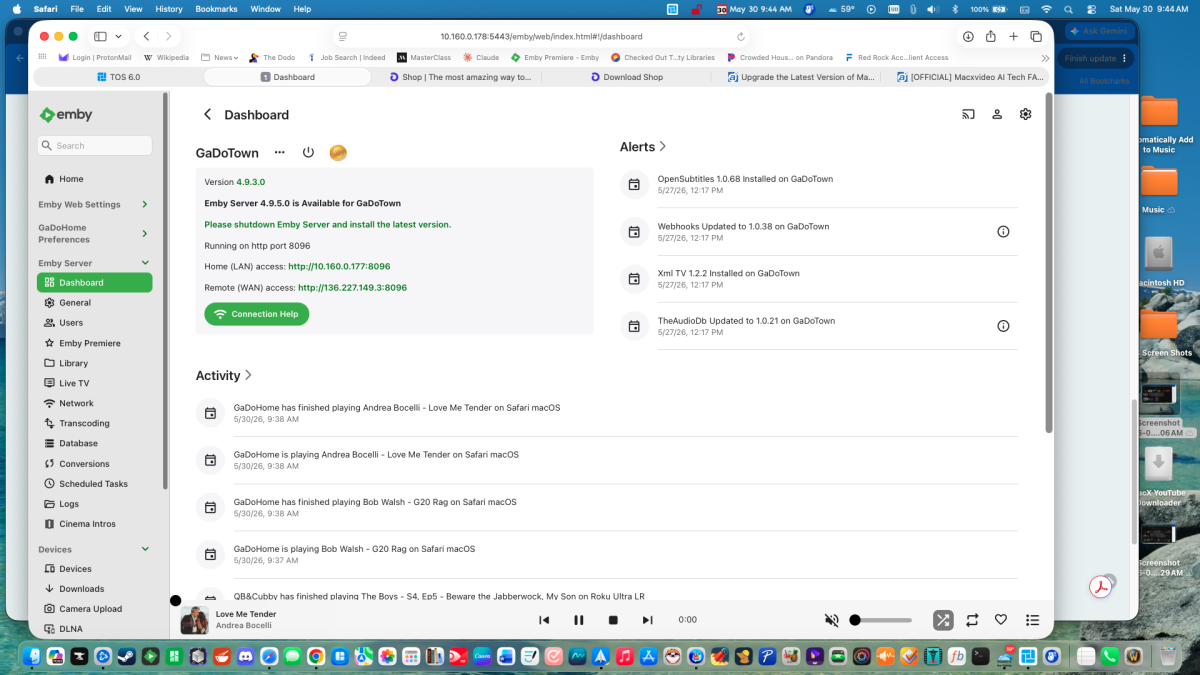Open Claude bookmark in favorites bar
Image resolution: width=1200 pixels, height=675 pixels.
(481, 58)
